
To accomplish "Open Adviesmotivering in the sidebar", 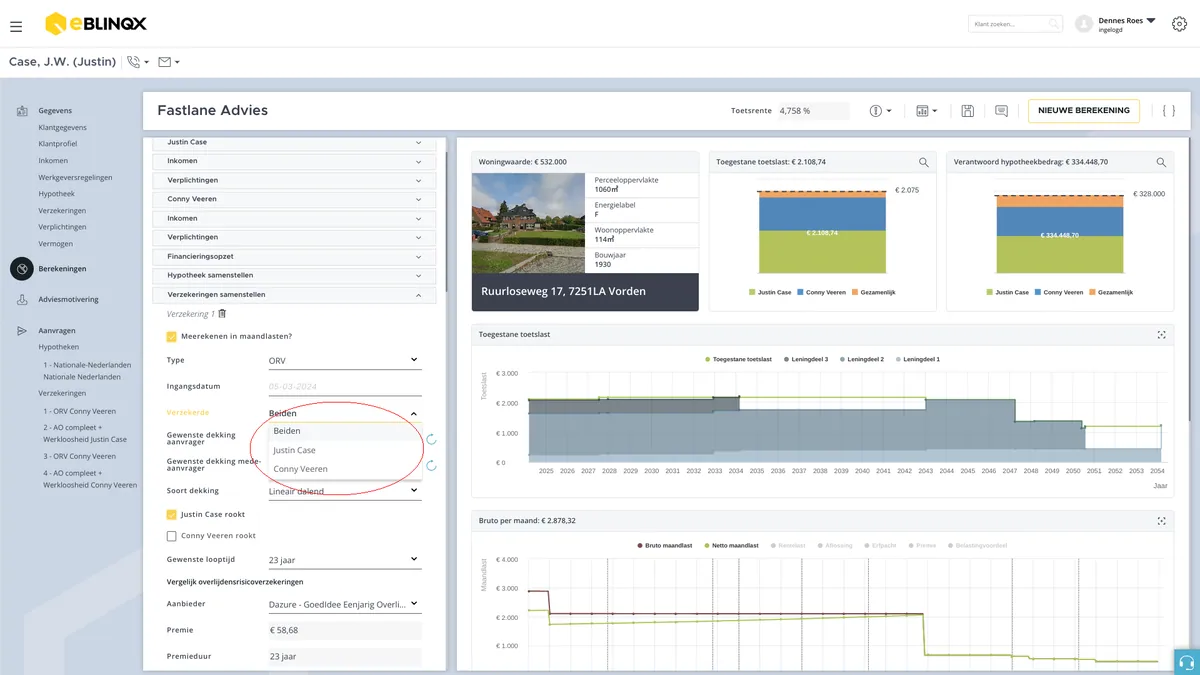I will [x=68, y=300].
